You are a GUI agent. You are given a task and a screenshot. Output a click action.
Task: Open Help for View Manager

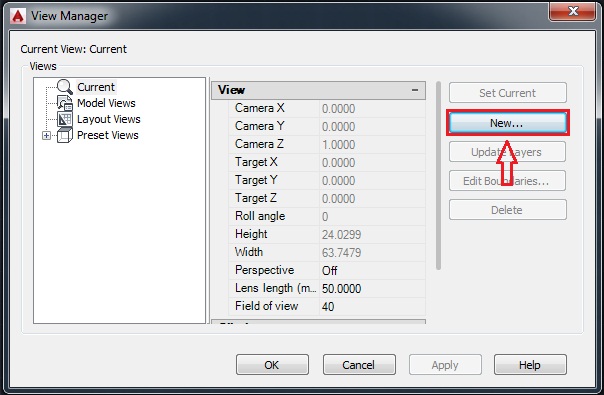(x=530, y=365)
